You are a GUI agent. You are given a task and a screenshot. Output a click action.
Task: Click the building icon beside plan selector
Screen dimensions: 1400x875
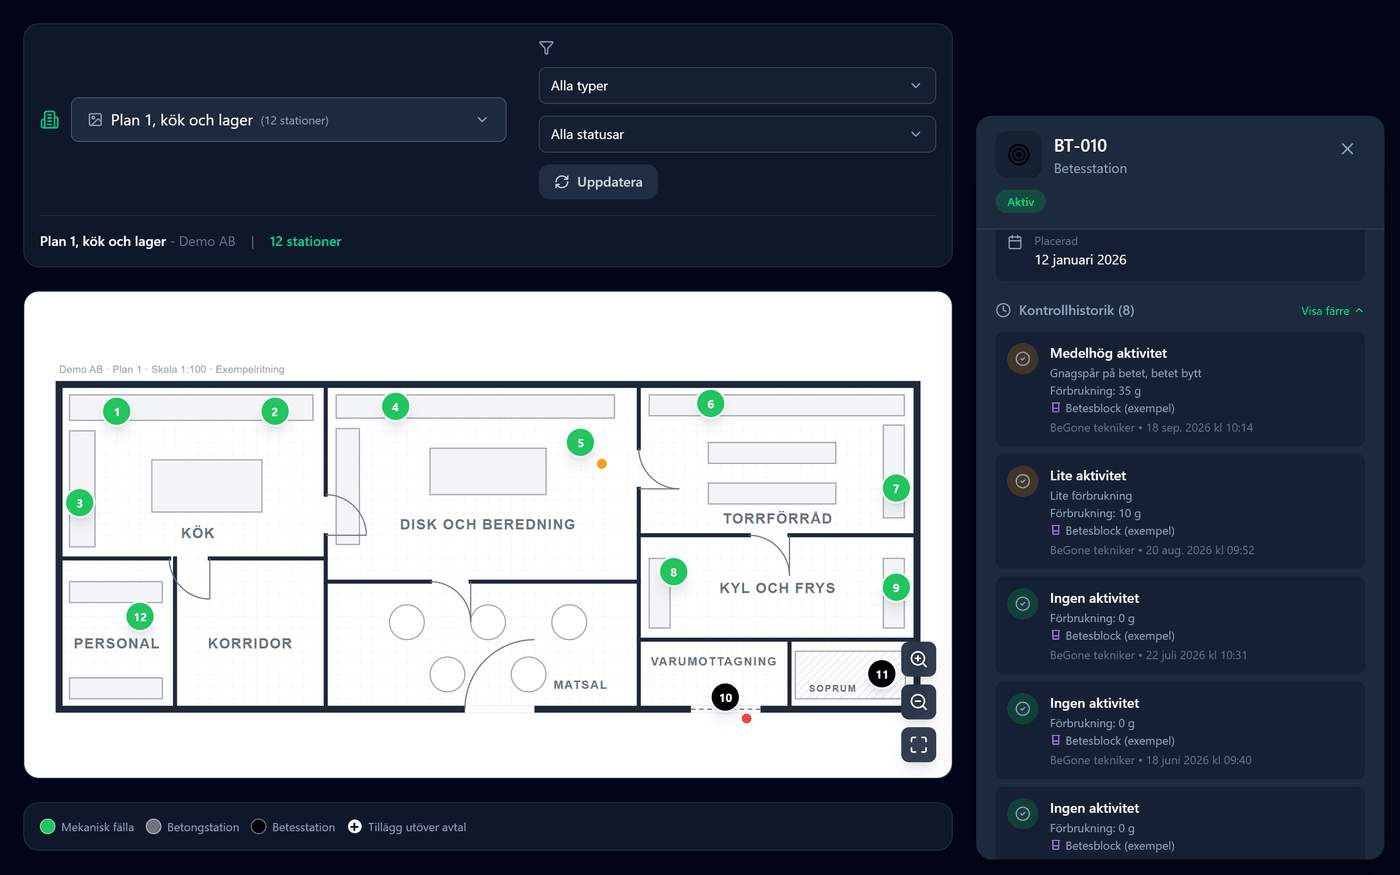(50, 120)
